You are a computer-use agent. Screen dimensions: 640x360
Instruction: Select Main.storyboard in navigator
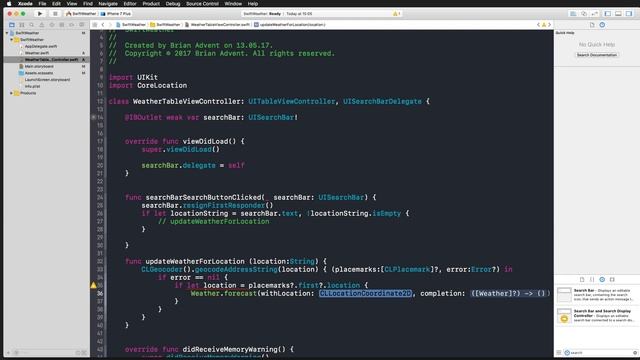(39, 66)
